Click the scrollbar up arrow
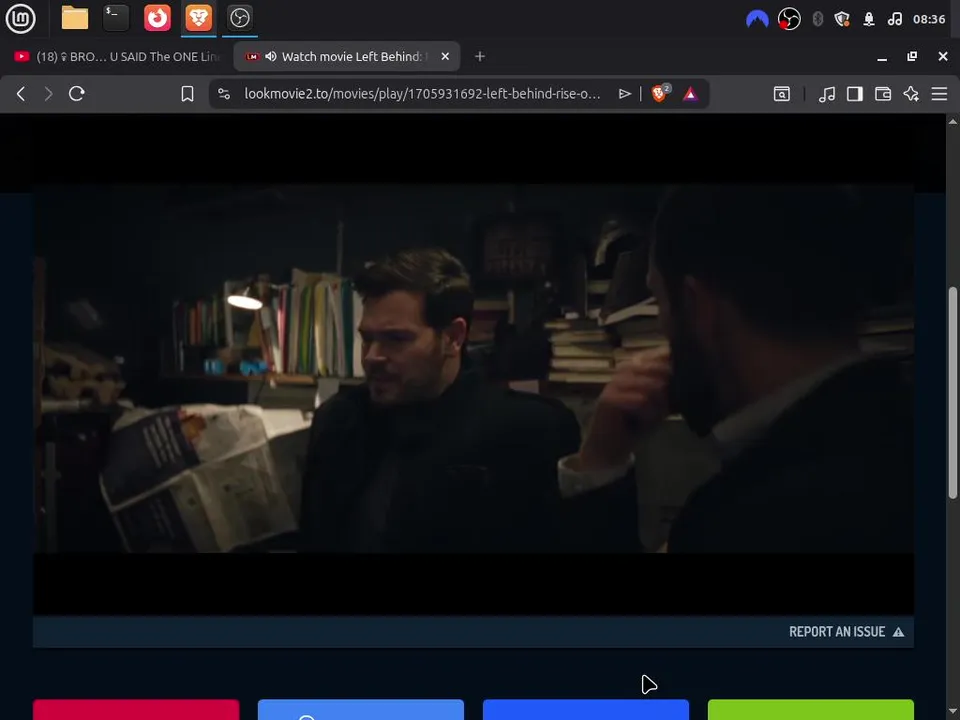Viewport: 960px width, 720px height. click(953, 121)
